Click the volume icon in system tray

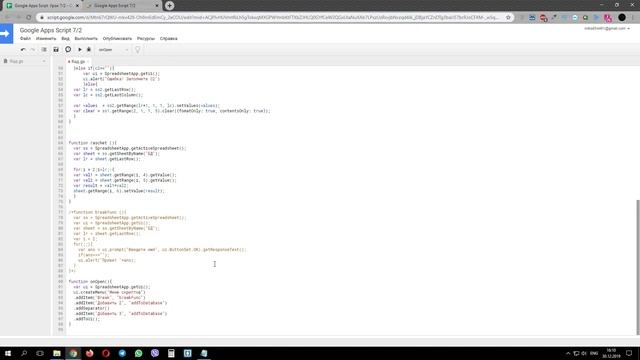(x=584, y=353)
